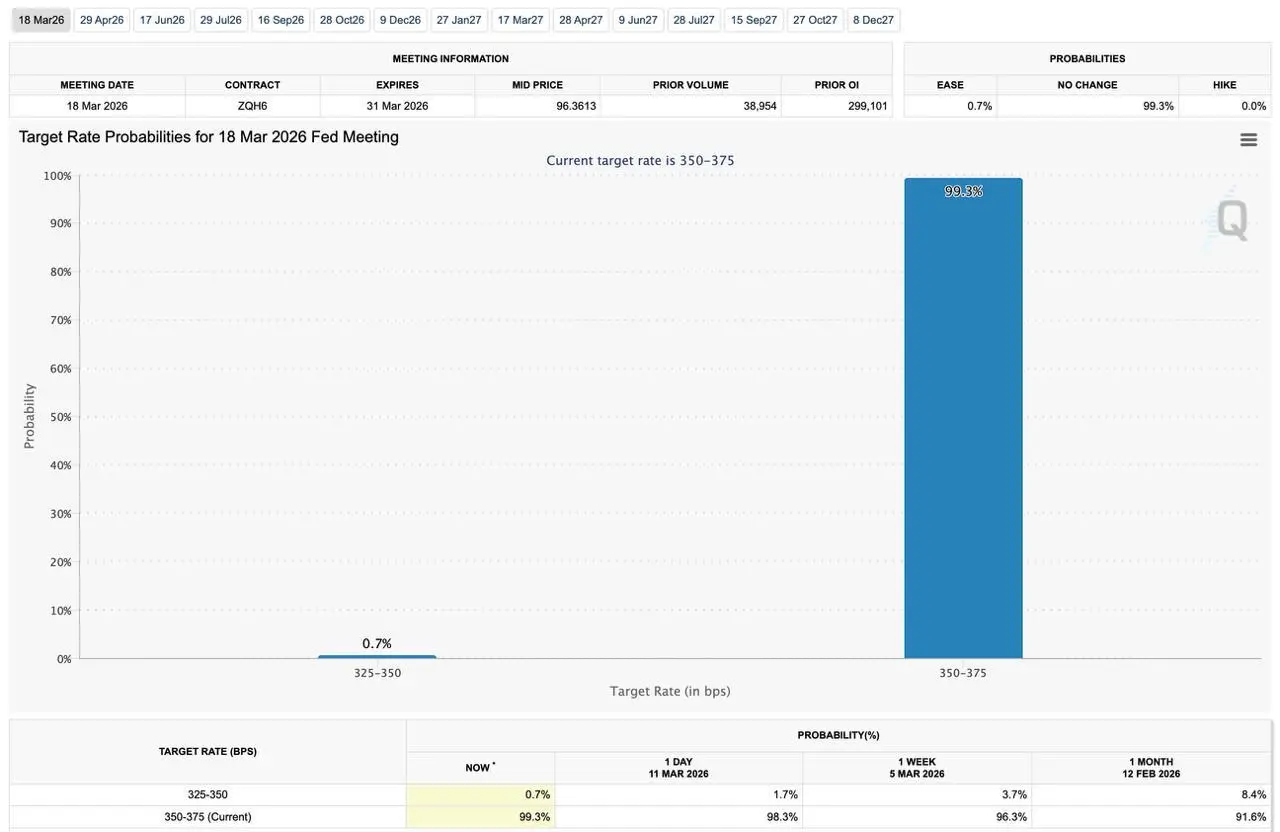This screenshot has height=832, width=1280.
Task: Switch to the 17 Mar27 meeting tab
Action: pos(520,20)
